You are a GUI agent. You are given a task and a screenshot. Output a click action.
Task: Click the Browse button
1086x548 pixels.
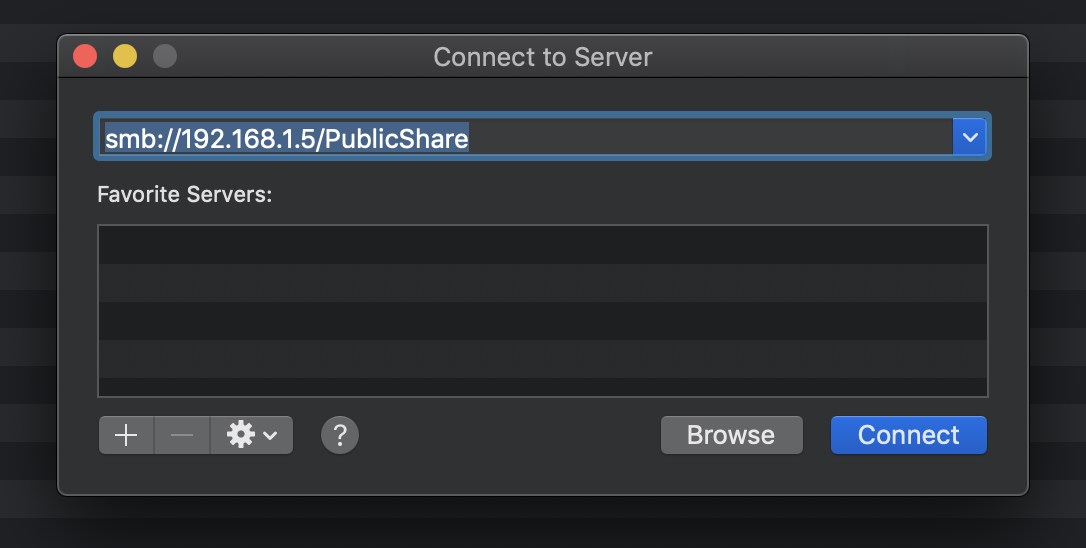pyautogui.click(x=731, y=435)
